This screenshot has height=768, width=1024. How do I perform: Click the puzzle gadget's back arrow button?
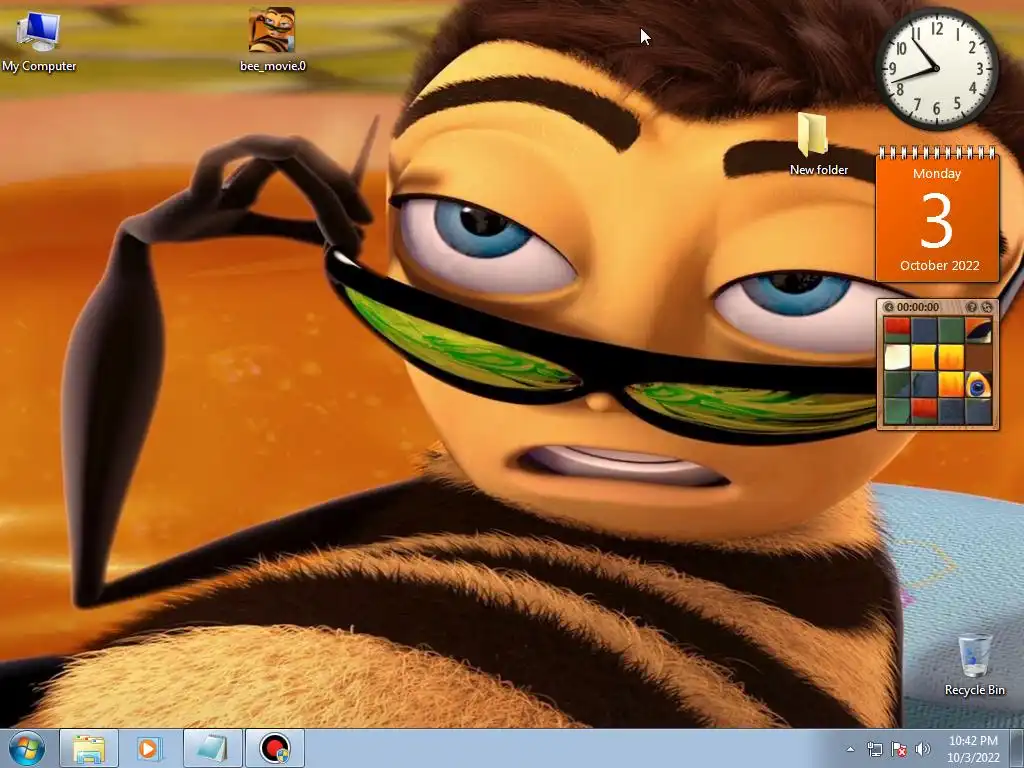[x=889, y=307]
